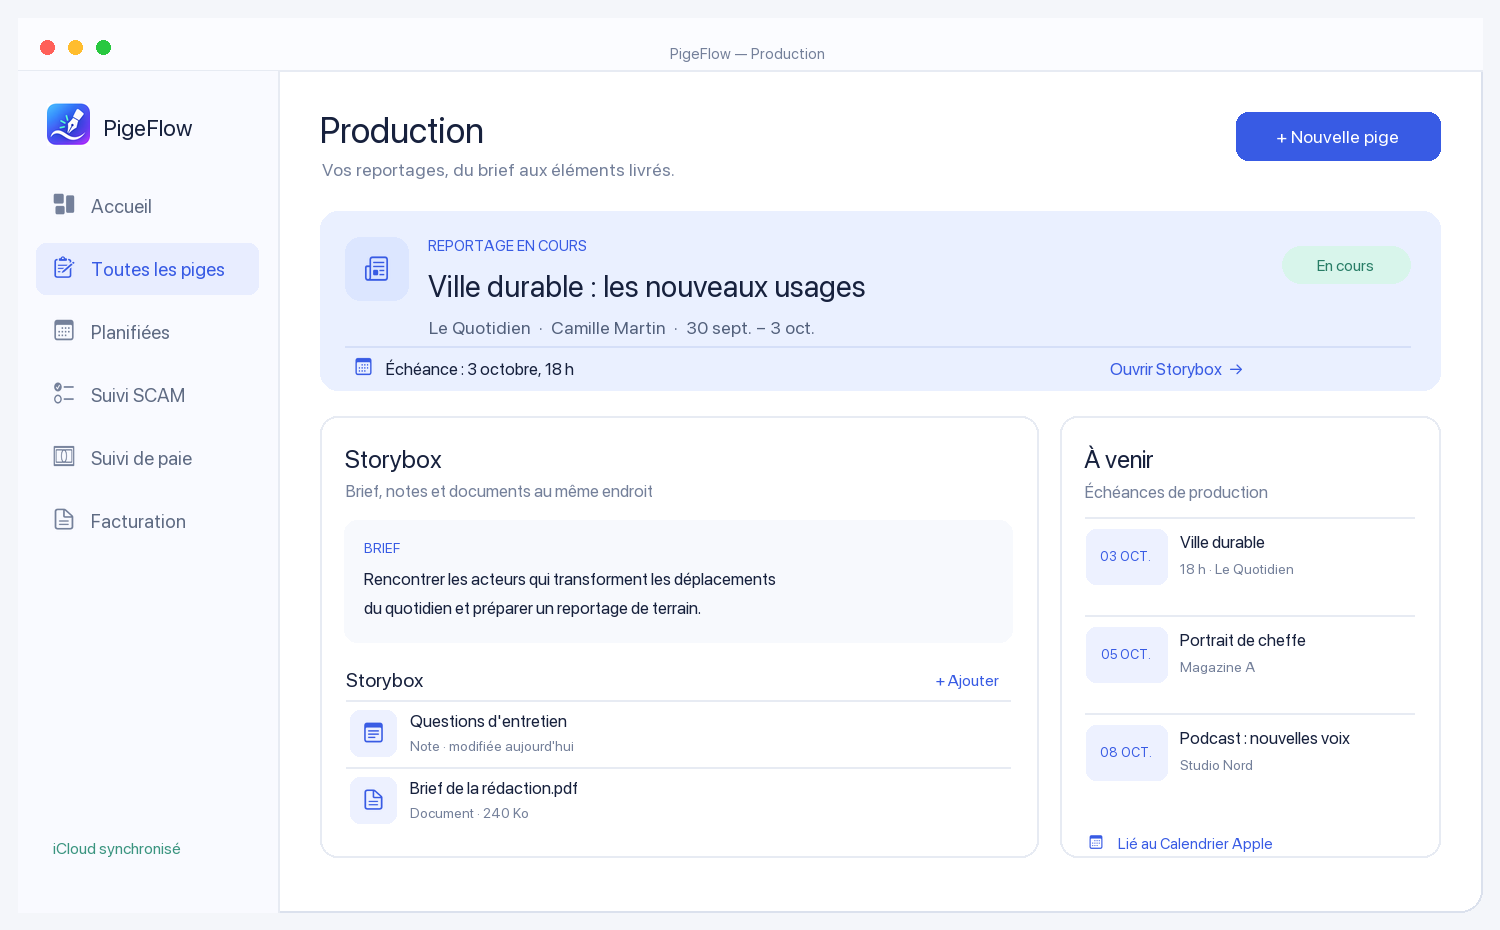
Task: Click the Suivi SCAM checklist icon
Action: click(x=64, y=394)
